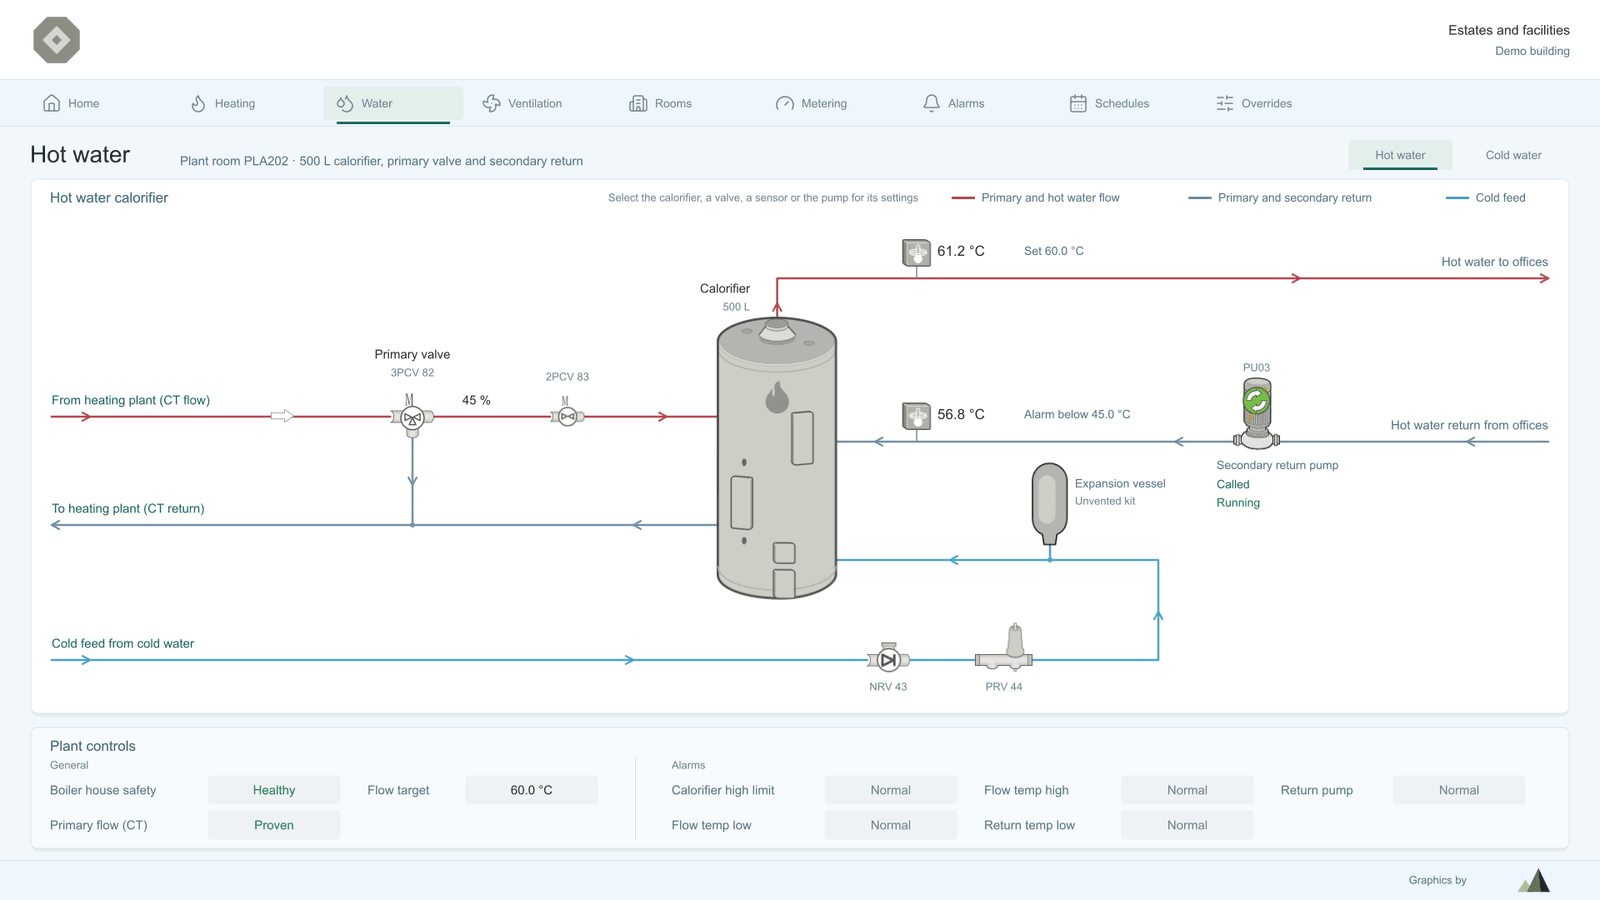1600x900 pixels.
Task: Click the Estates and facilities heading
Action: (1509, 30)
